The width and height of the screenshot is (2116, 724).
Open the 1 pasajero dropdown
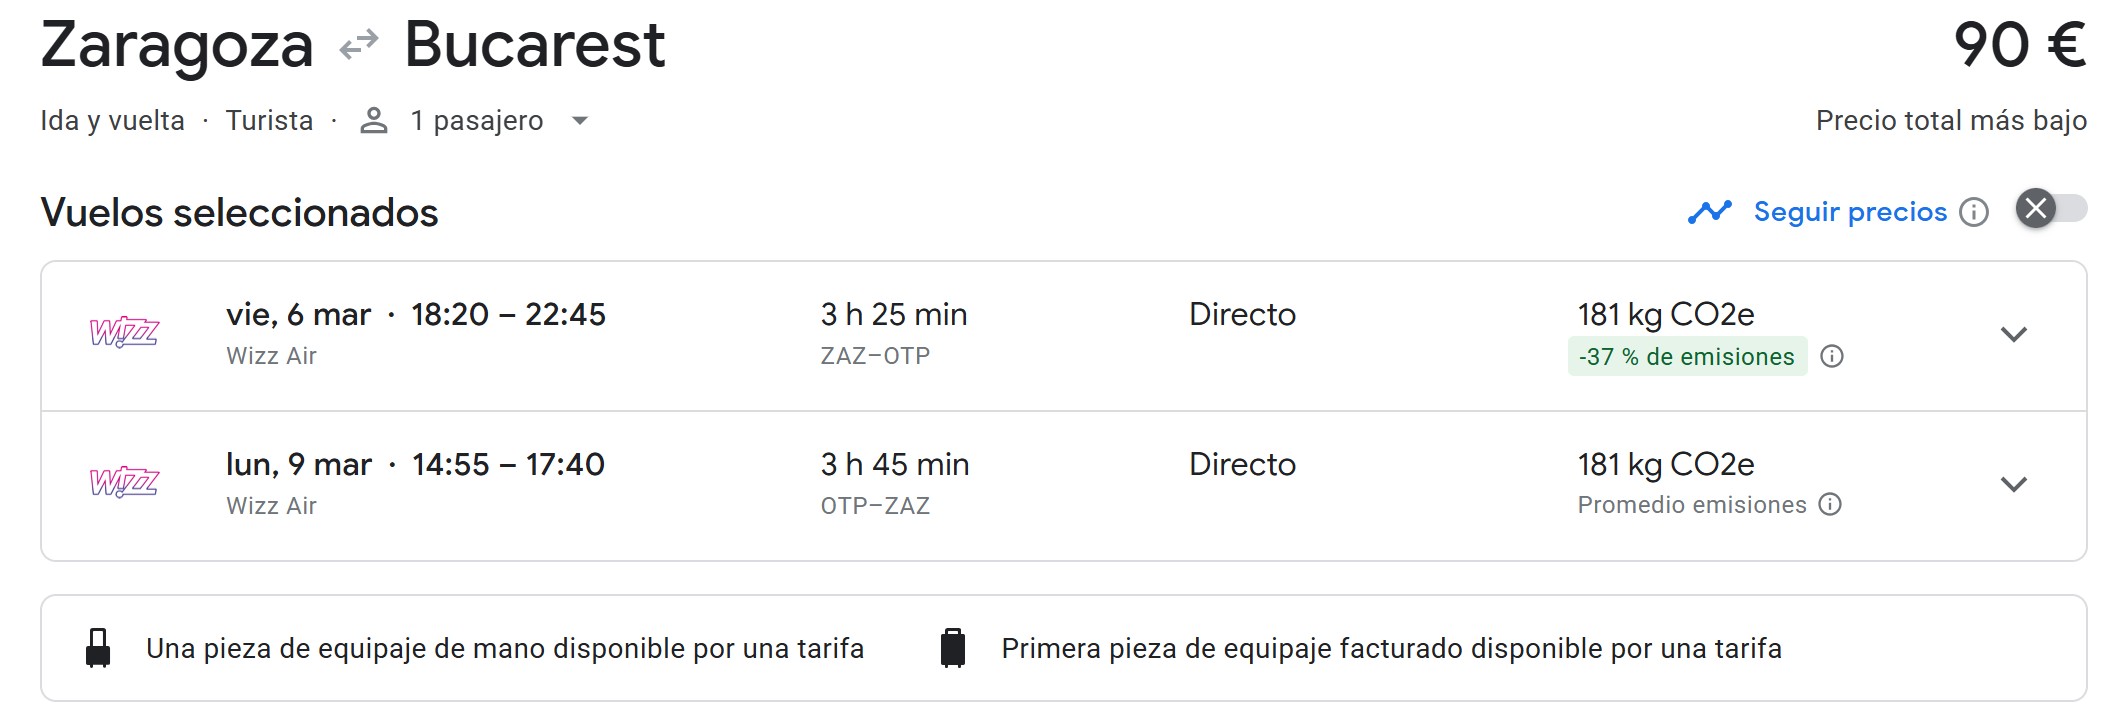[x=579, y=121]
